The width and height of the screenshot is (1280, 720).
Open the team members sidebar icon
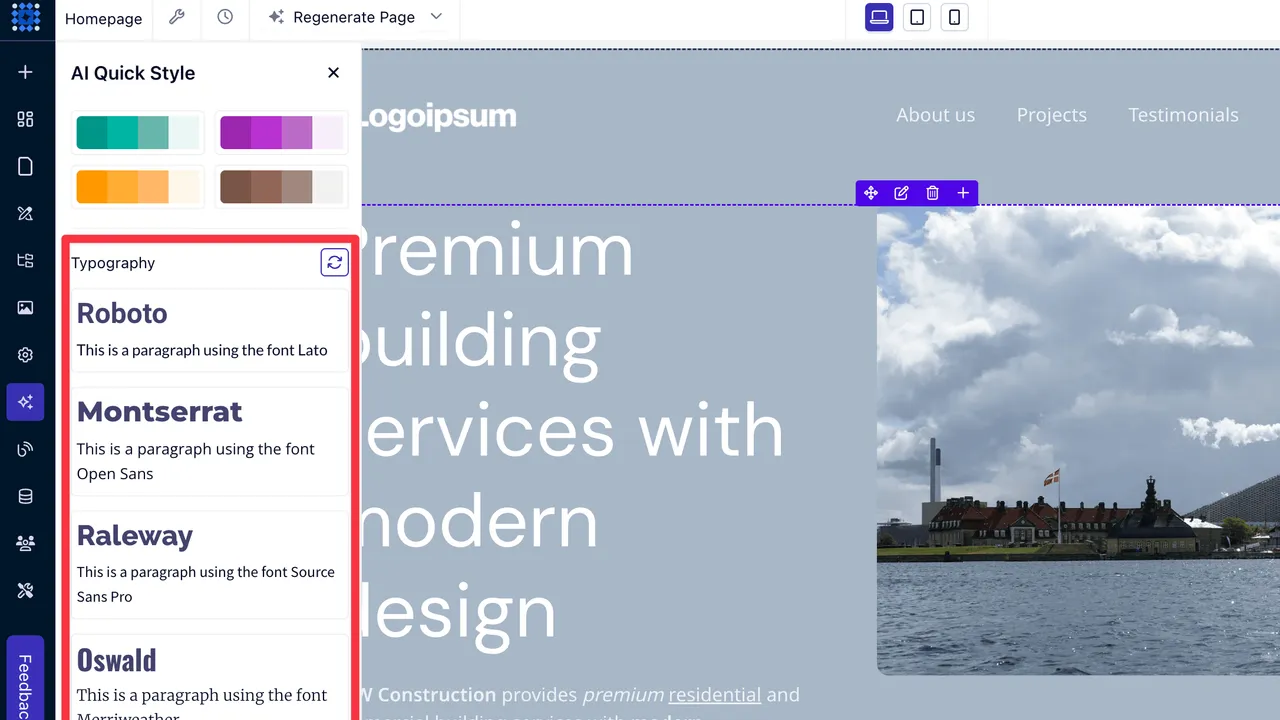(26, 543)
